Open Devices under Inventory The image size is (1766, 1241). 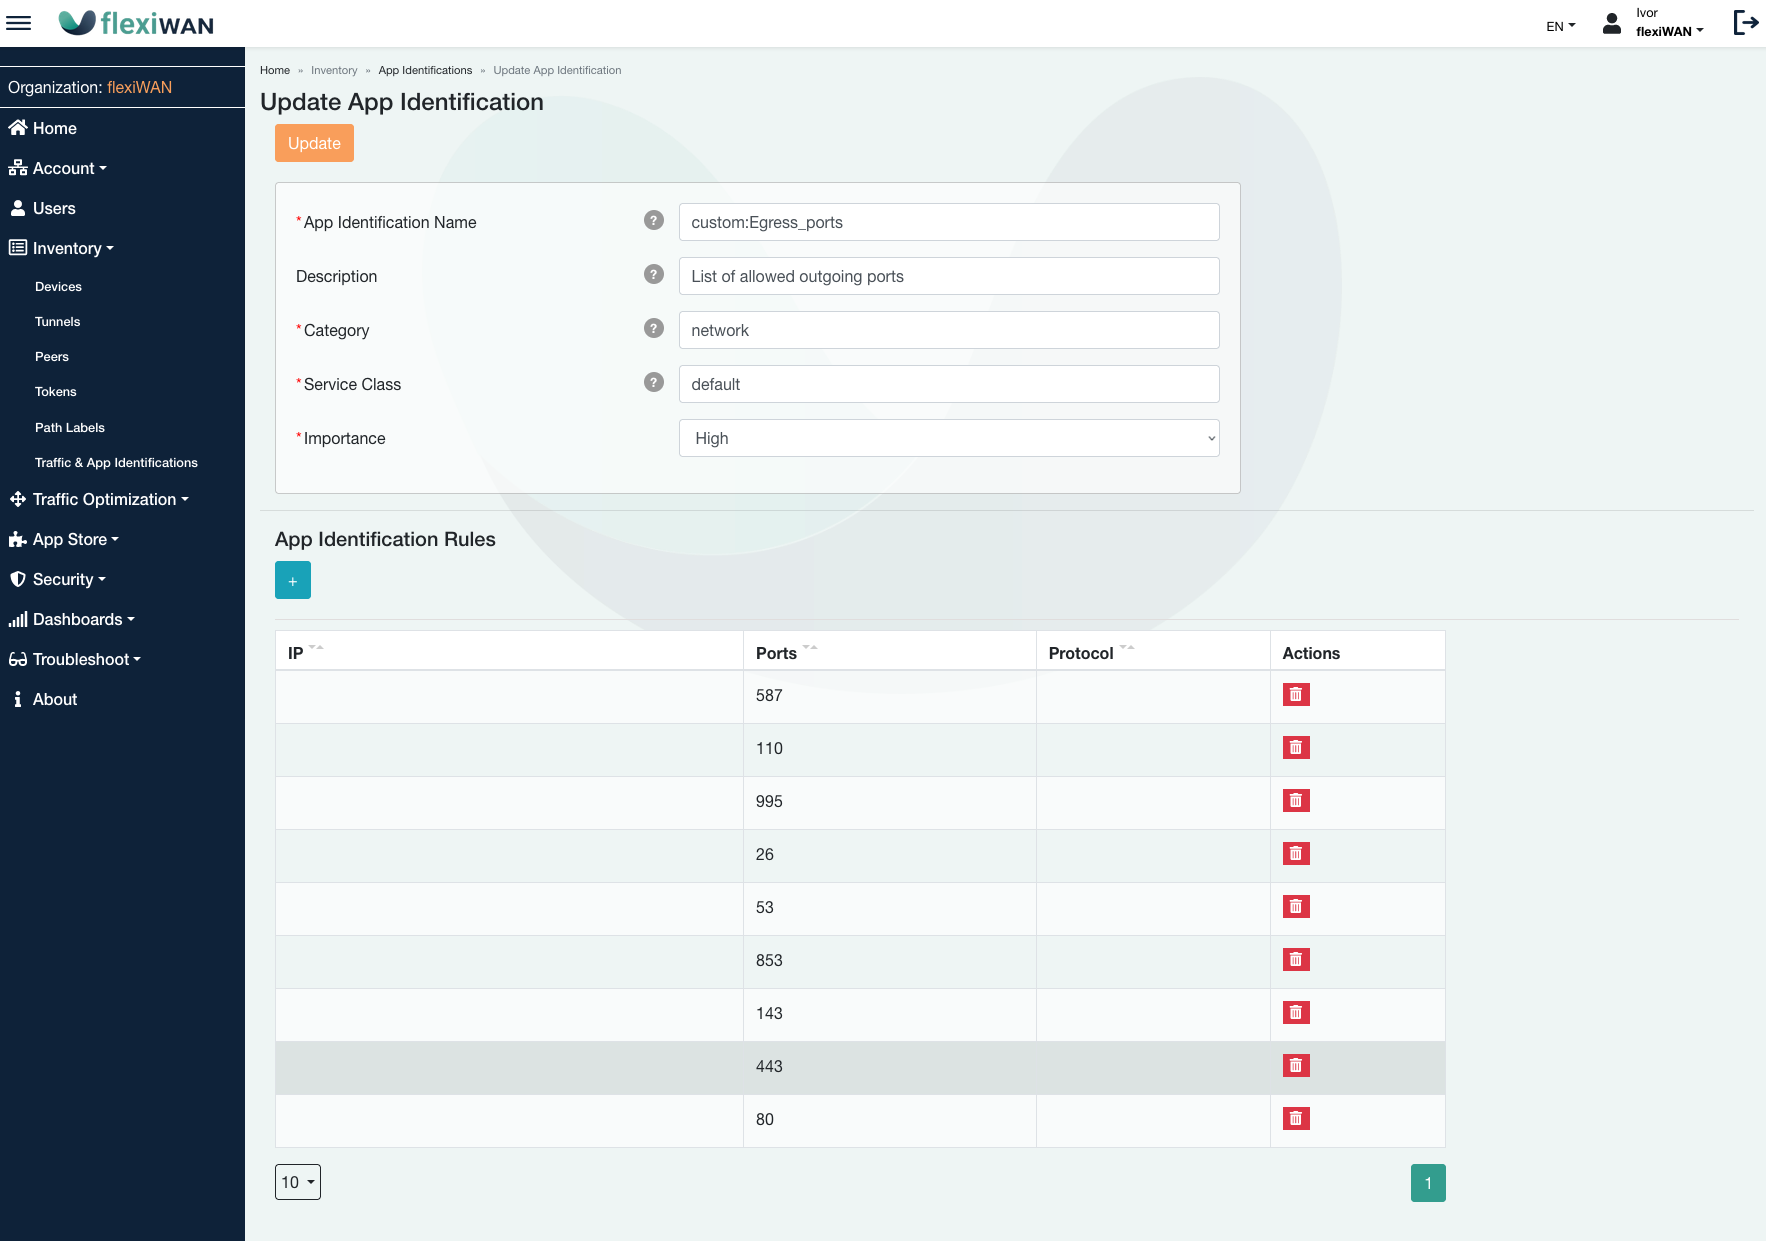[x=58, y=286]
